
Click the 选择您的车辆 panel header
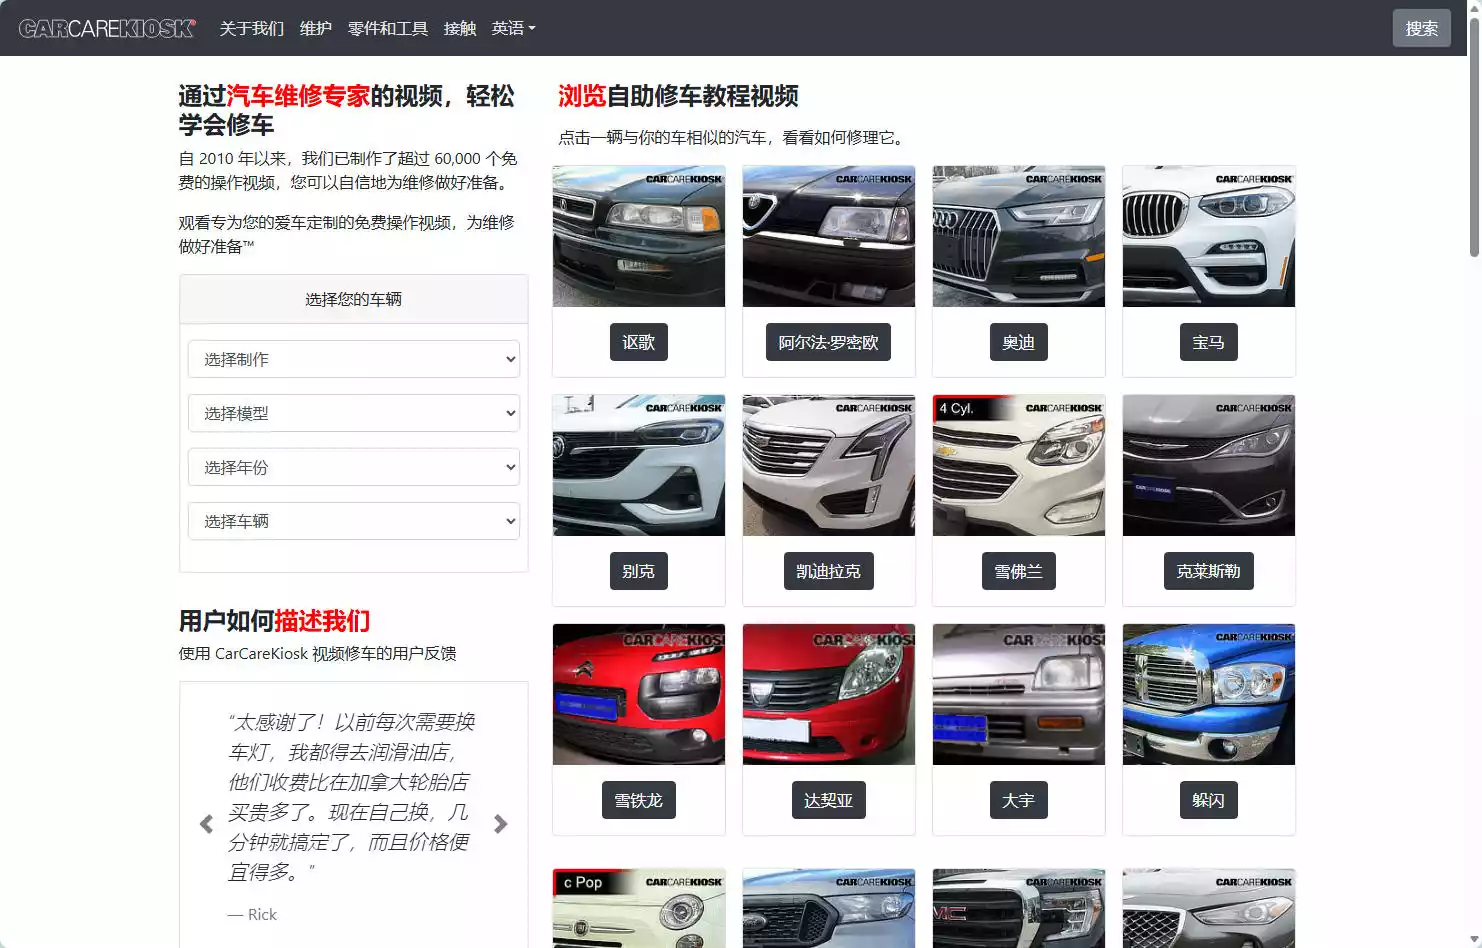pos(354,299)
